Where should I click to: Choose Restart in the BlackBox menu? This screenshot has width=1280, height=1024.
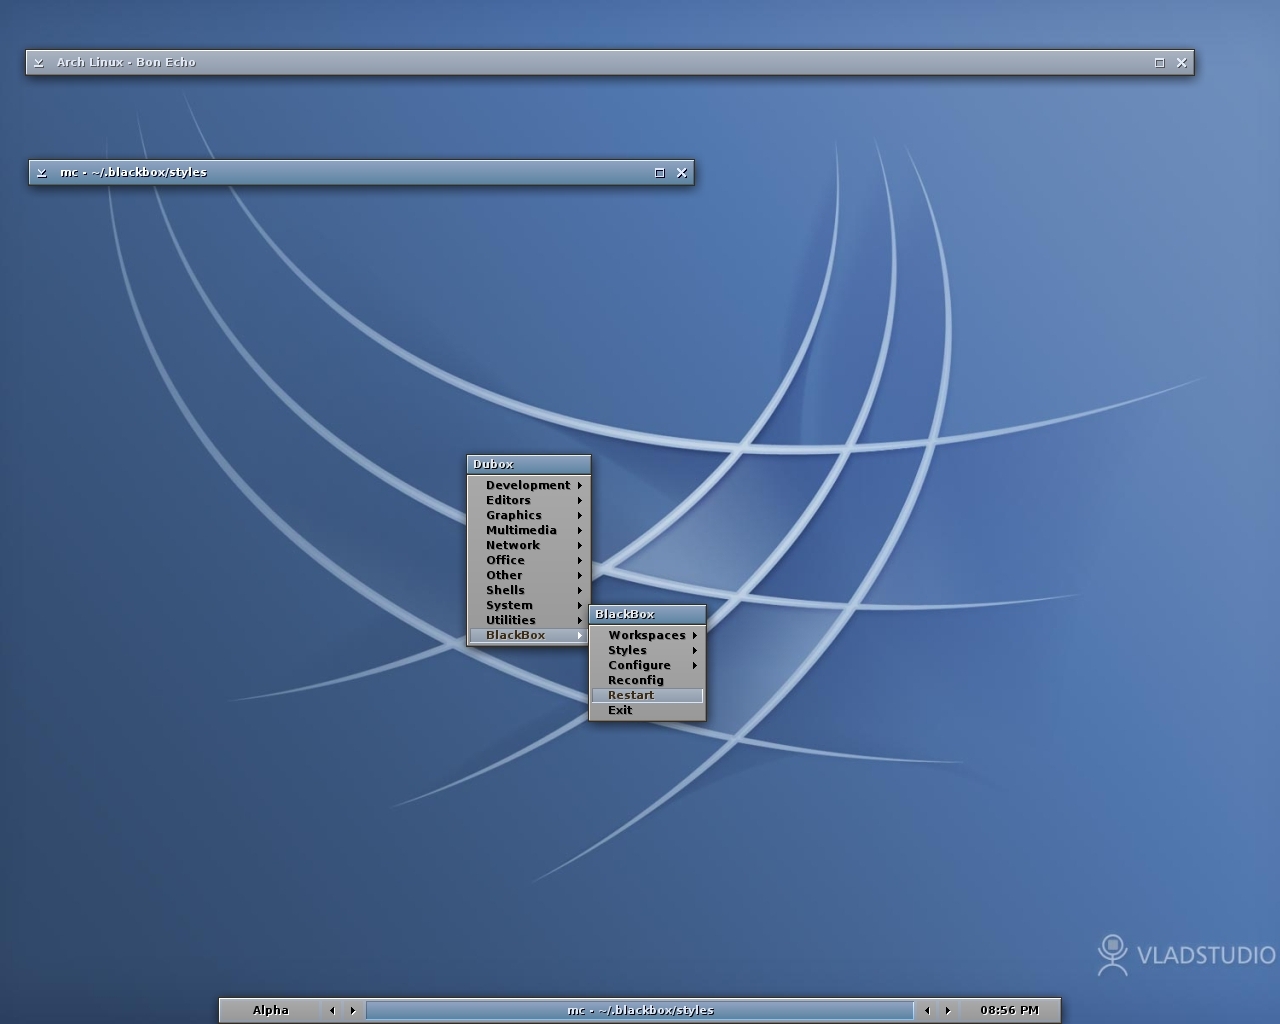[x=647, y=695]
